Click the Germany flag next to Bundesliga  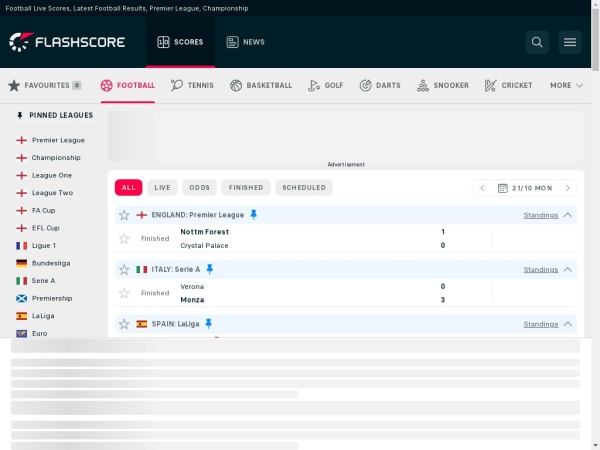click(x=21, y=263)
